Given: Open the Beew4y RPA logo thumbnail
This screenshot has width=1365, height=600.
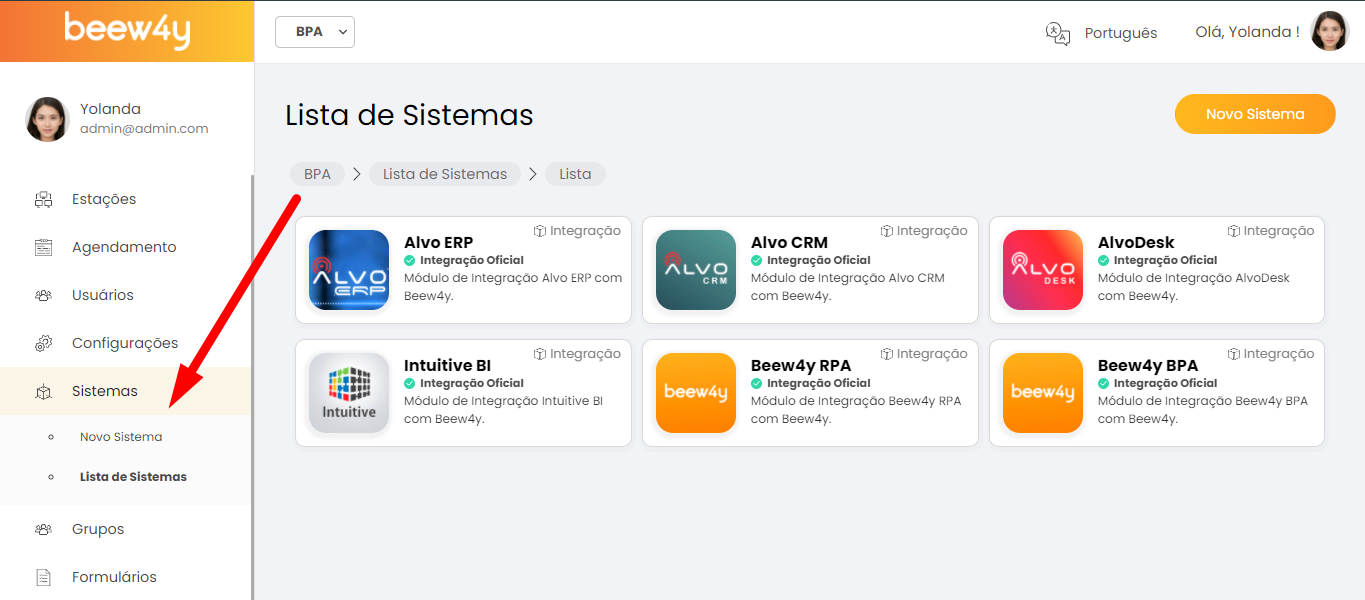Looking at the screenshot, I should (696, 393).
